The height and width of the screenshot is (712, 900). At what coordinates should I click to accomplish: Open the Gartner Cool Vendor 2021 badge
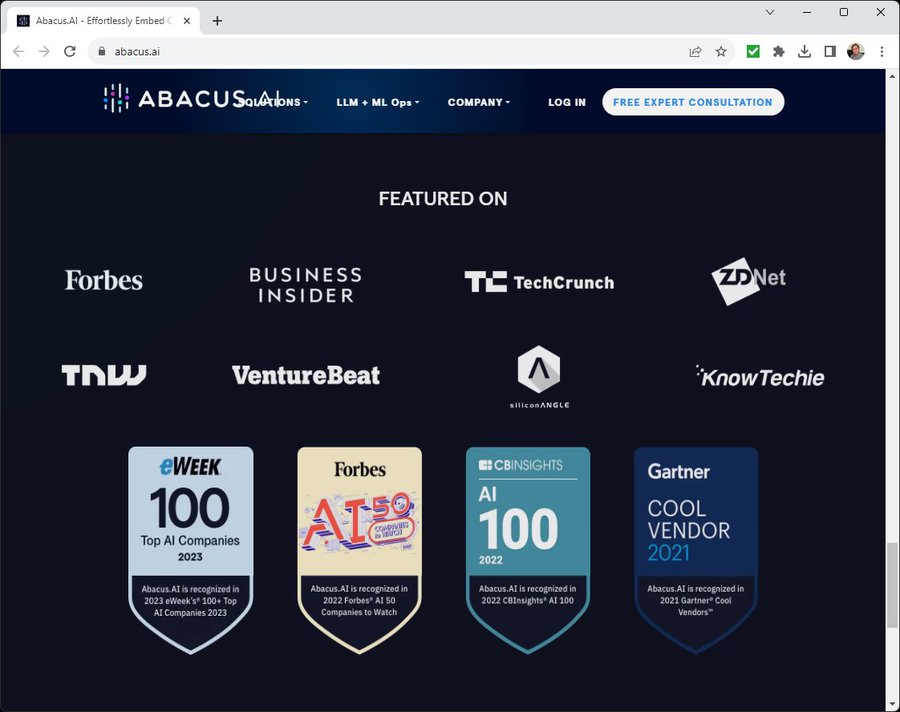click(x=696, y=550)
